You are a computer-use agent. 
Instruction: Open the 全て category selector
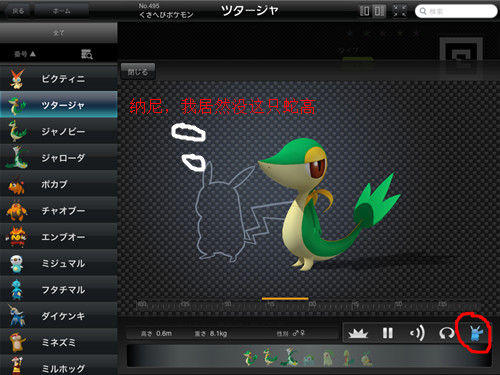59,33
